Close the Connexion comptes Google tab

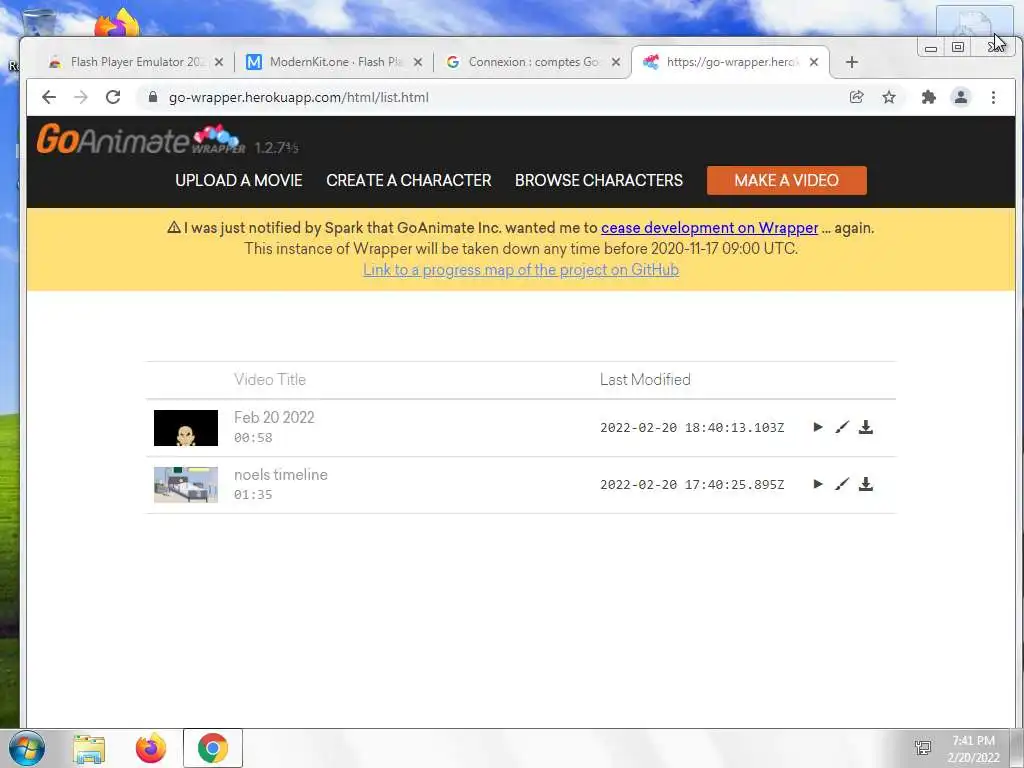click(x=616, y=62)
